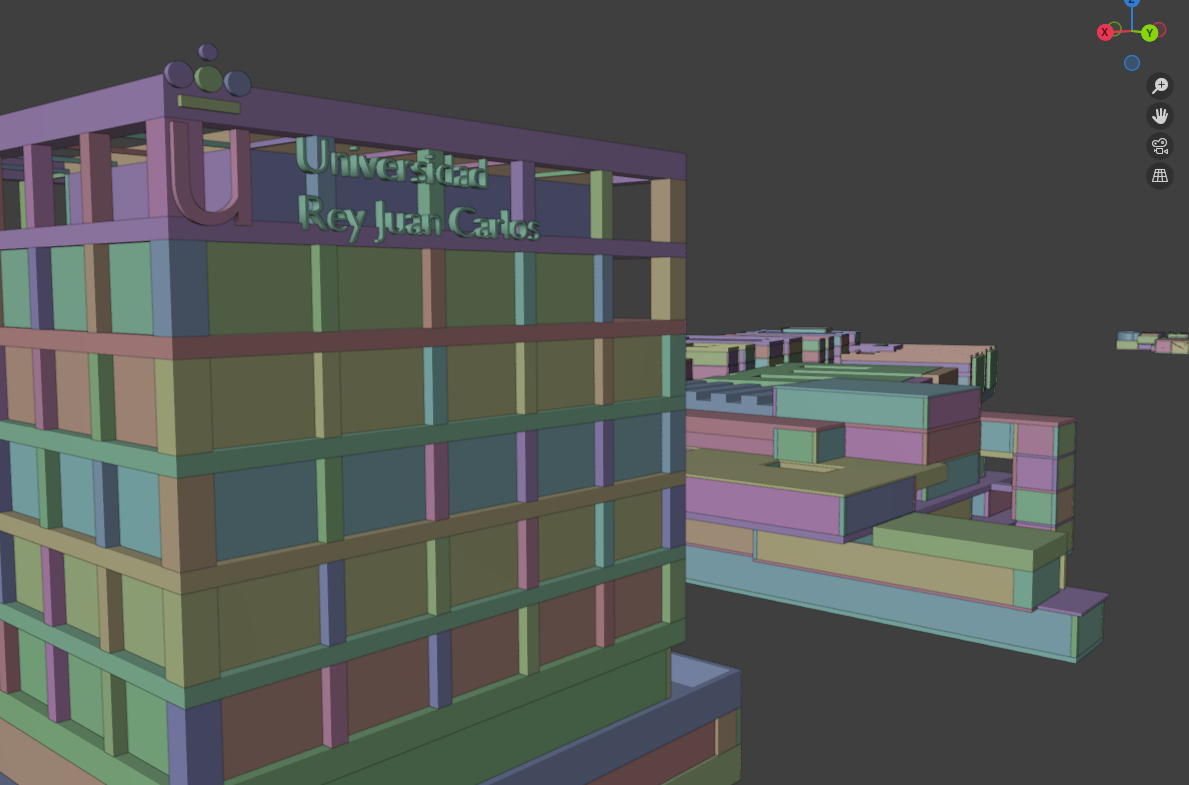This screenshot has width=1189, height=785.
Task: Snap view to red X axis
Action: tap(1105, 32)
